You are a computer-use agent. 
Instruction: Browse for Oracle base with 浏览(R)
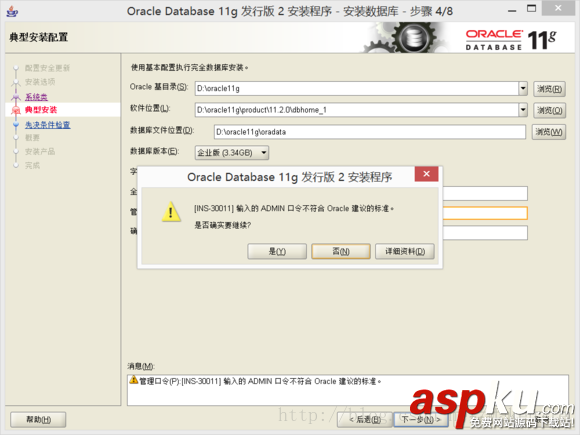[549, 89]
